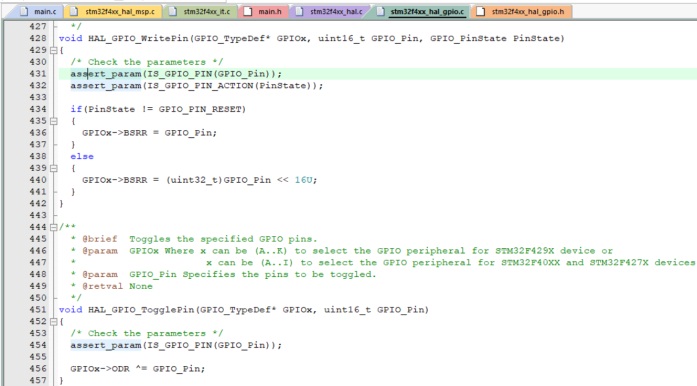Collapse the comment block fold at line 444
This screenshot has width=697, height=386.
pos(54,227)
